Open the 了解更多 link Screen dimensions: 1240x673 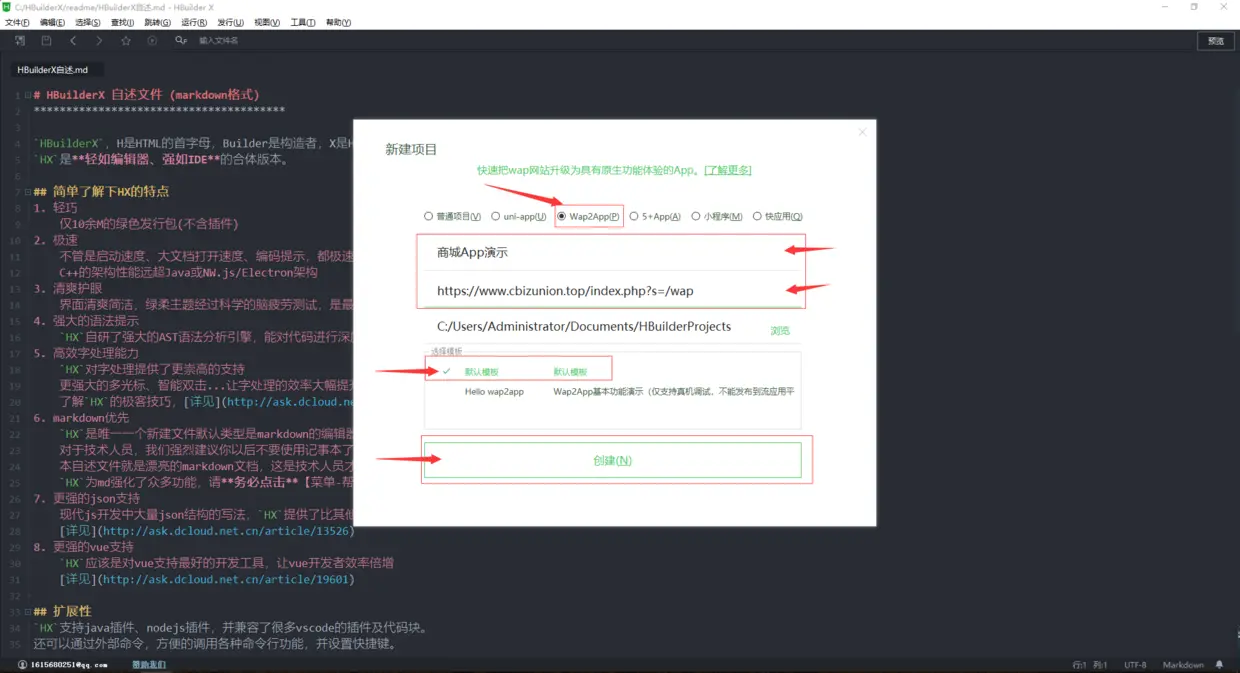coord(728,171)
